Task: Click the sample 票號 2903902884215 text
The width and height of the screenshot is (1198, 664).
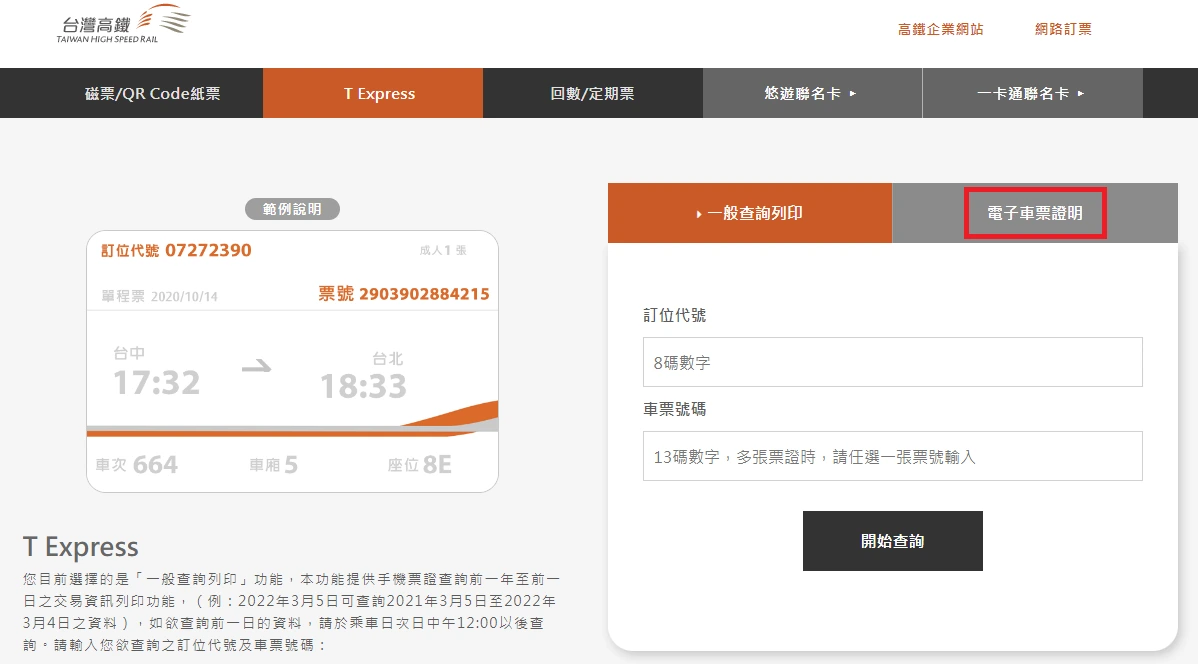Action: (x=403, y=294)
